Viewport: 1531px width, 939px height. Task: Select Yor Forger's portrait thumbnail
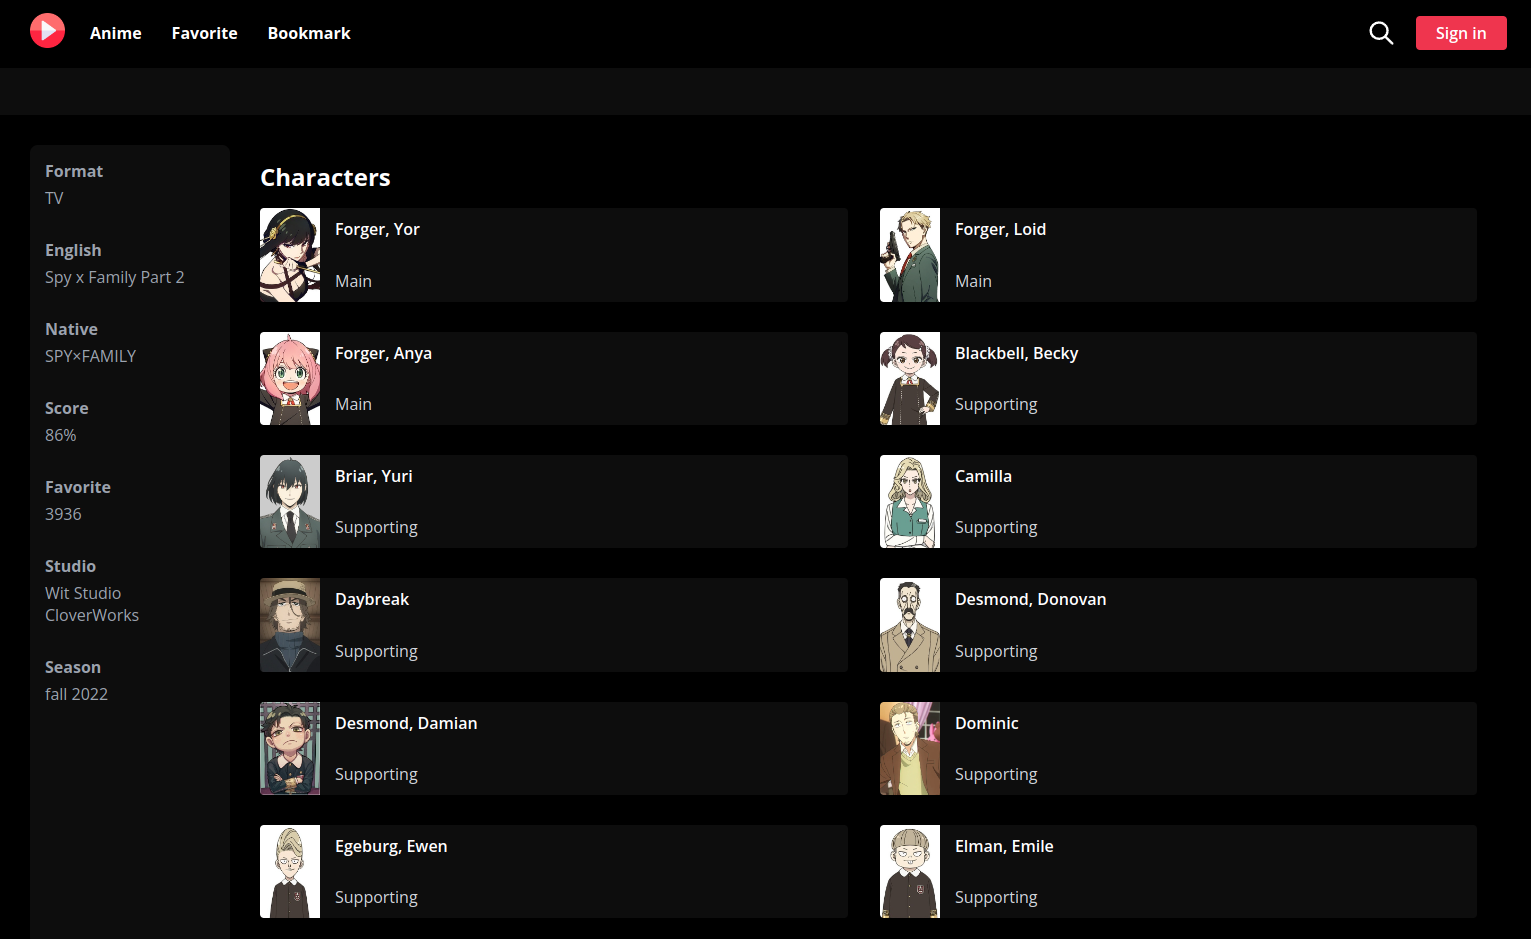[290, 255]
